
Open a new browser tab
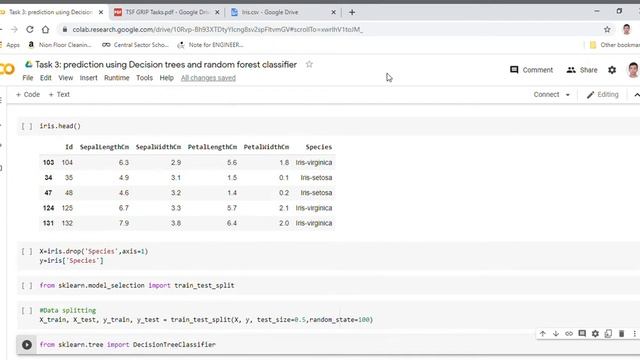tap(352, 12)
